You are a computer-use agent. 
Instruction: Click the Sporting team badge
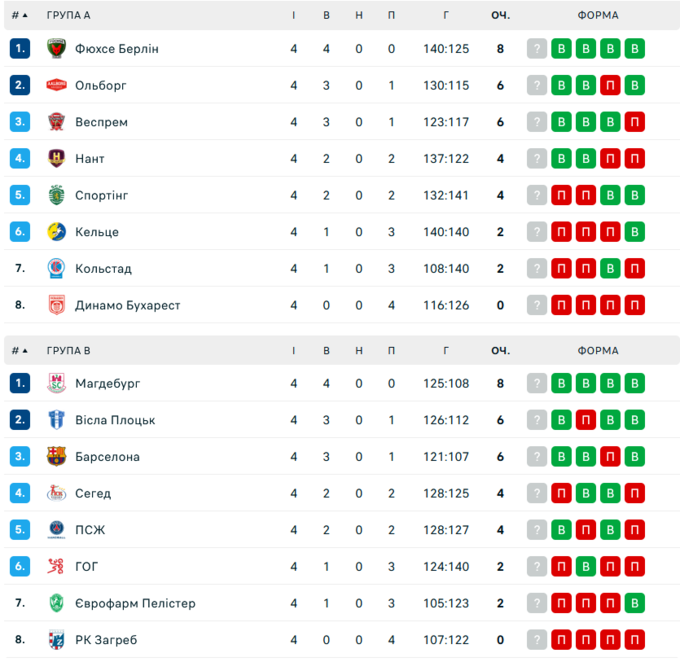(56, 195)
